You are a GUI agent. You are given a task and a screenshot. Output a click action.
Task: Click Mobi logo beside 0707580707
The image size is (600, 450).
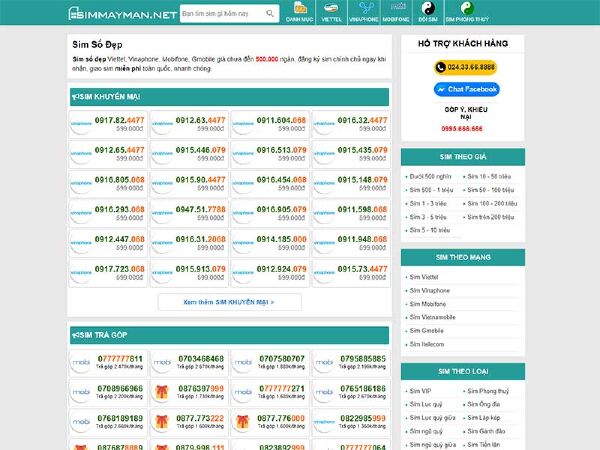[243, 363]
